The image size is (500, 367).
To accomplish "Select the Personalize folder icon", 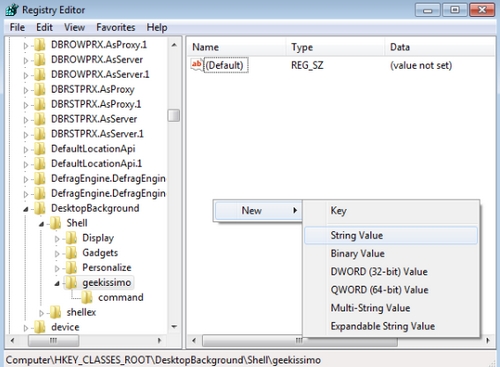I will coord(71,267).
